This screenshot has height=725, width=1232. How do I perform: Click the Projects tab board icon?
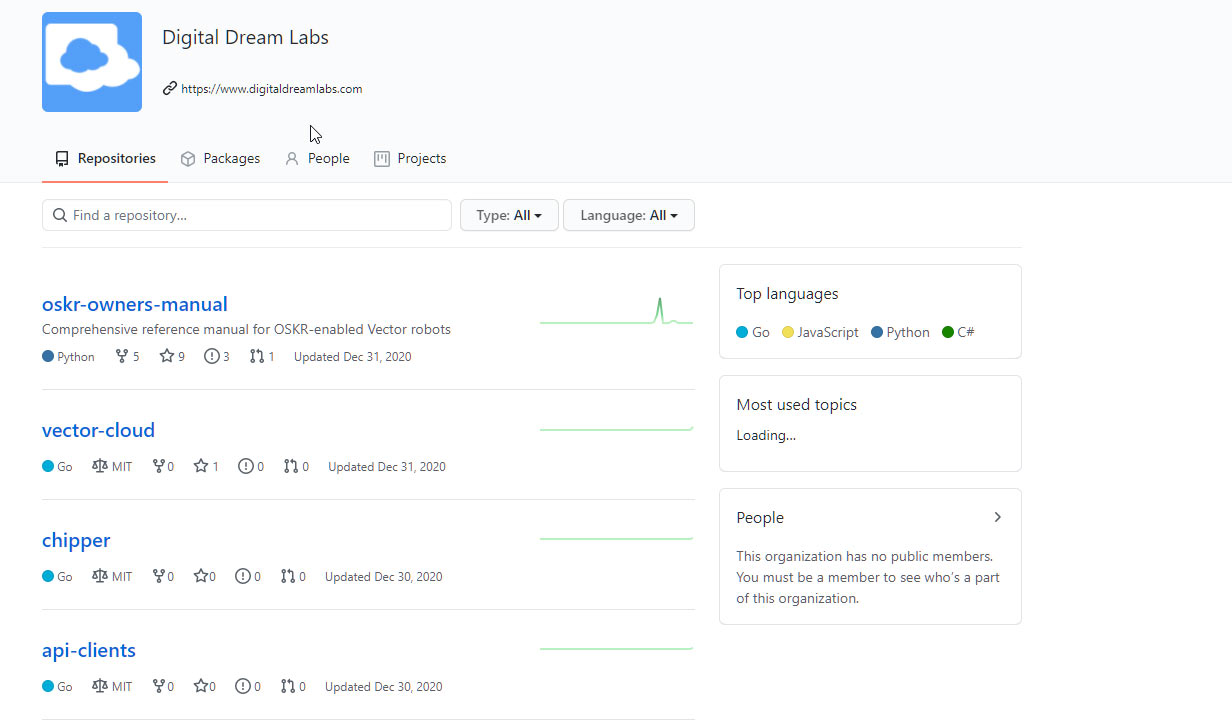point(382,158)
